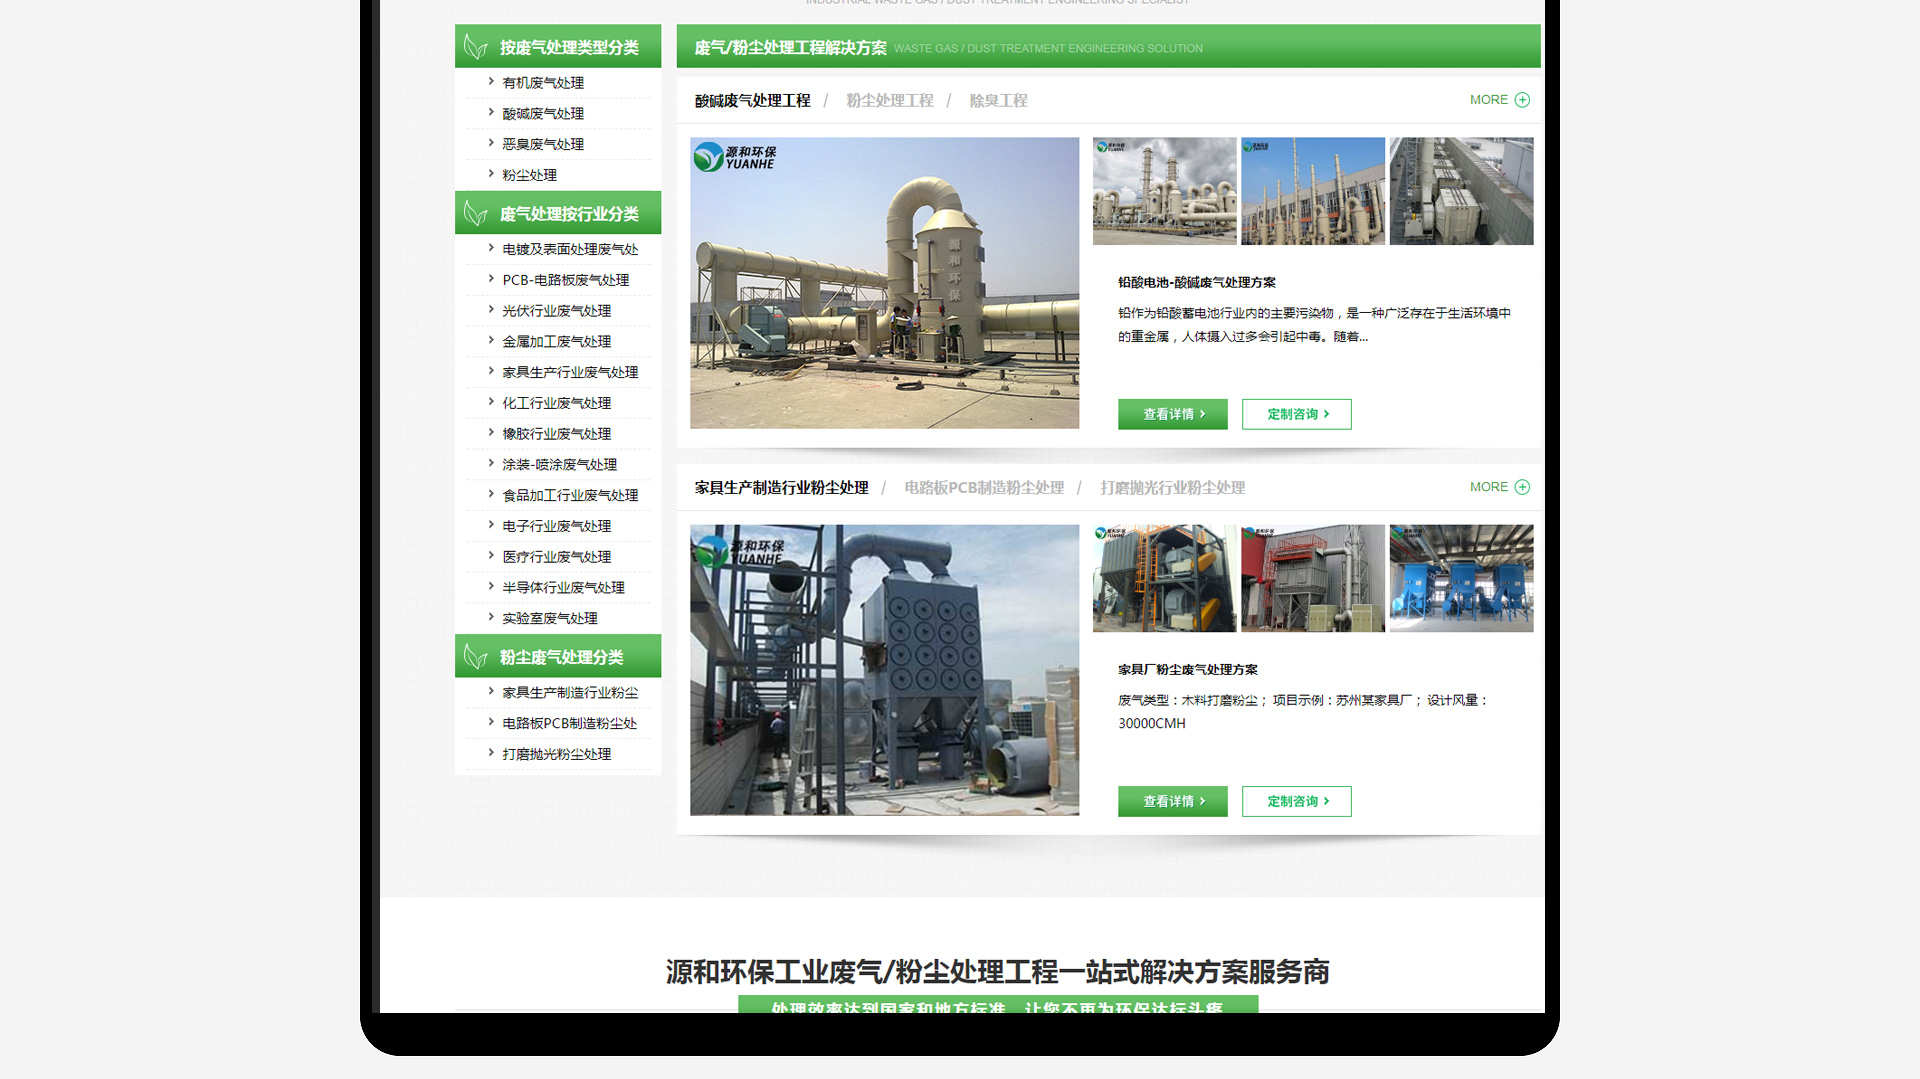This screenshot has height=1079, width=1920.
Task: Switch to 电路板PCB制造粉尘处理 tab
Action: (984, 488)
